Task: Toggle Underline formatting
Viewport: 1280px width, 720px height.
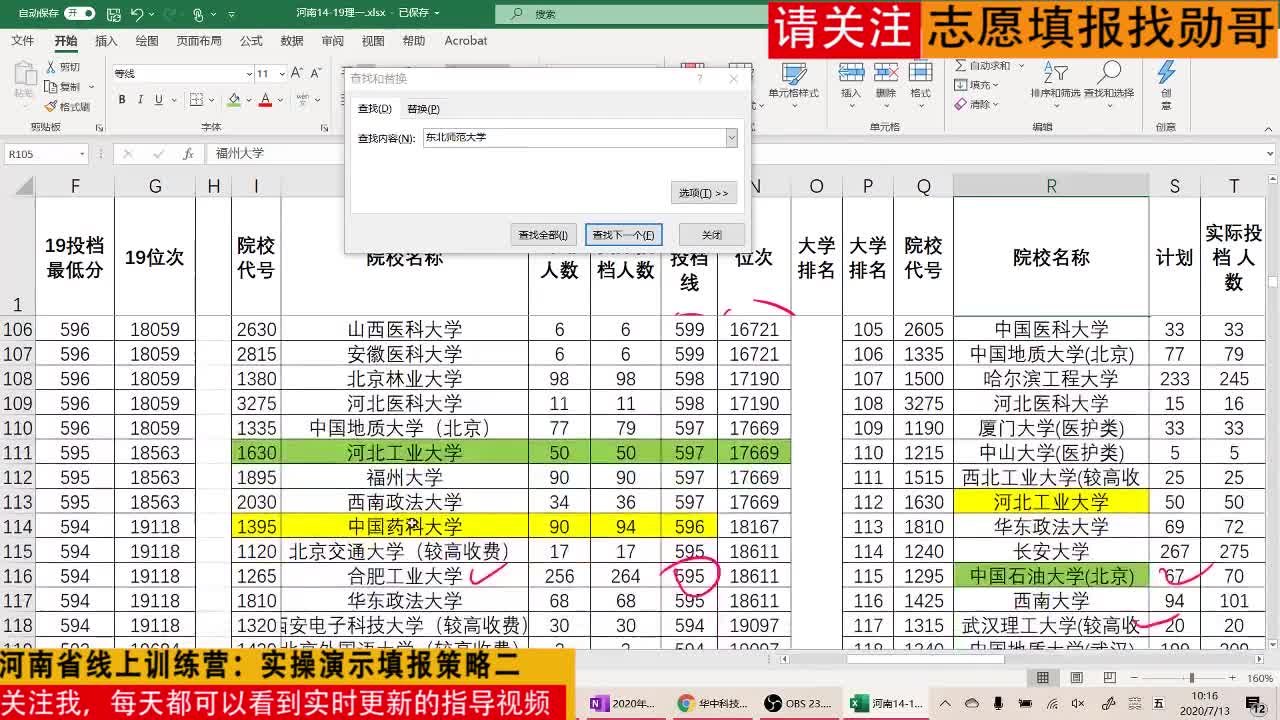Action: (158, 100)
